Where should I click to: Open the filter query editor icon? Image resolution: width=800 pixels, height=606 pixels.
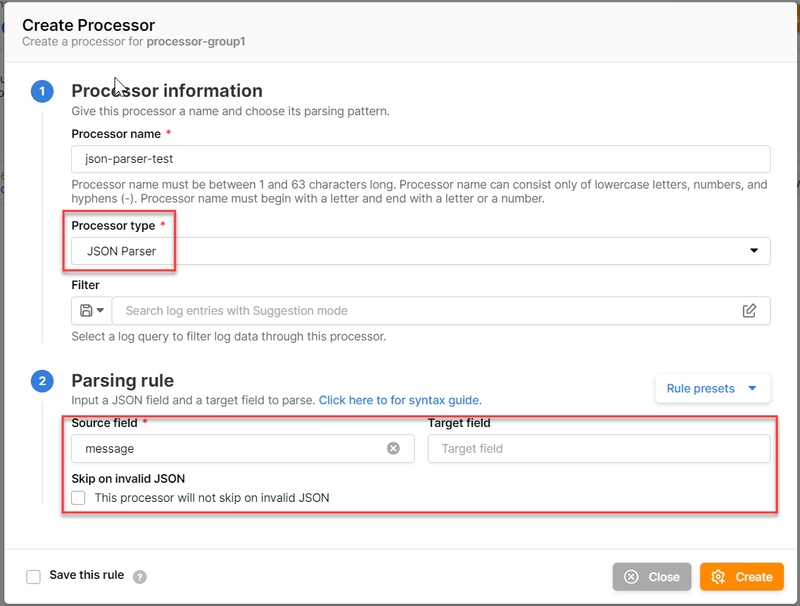749,311
